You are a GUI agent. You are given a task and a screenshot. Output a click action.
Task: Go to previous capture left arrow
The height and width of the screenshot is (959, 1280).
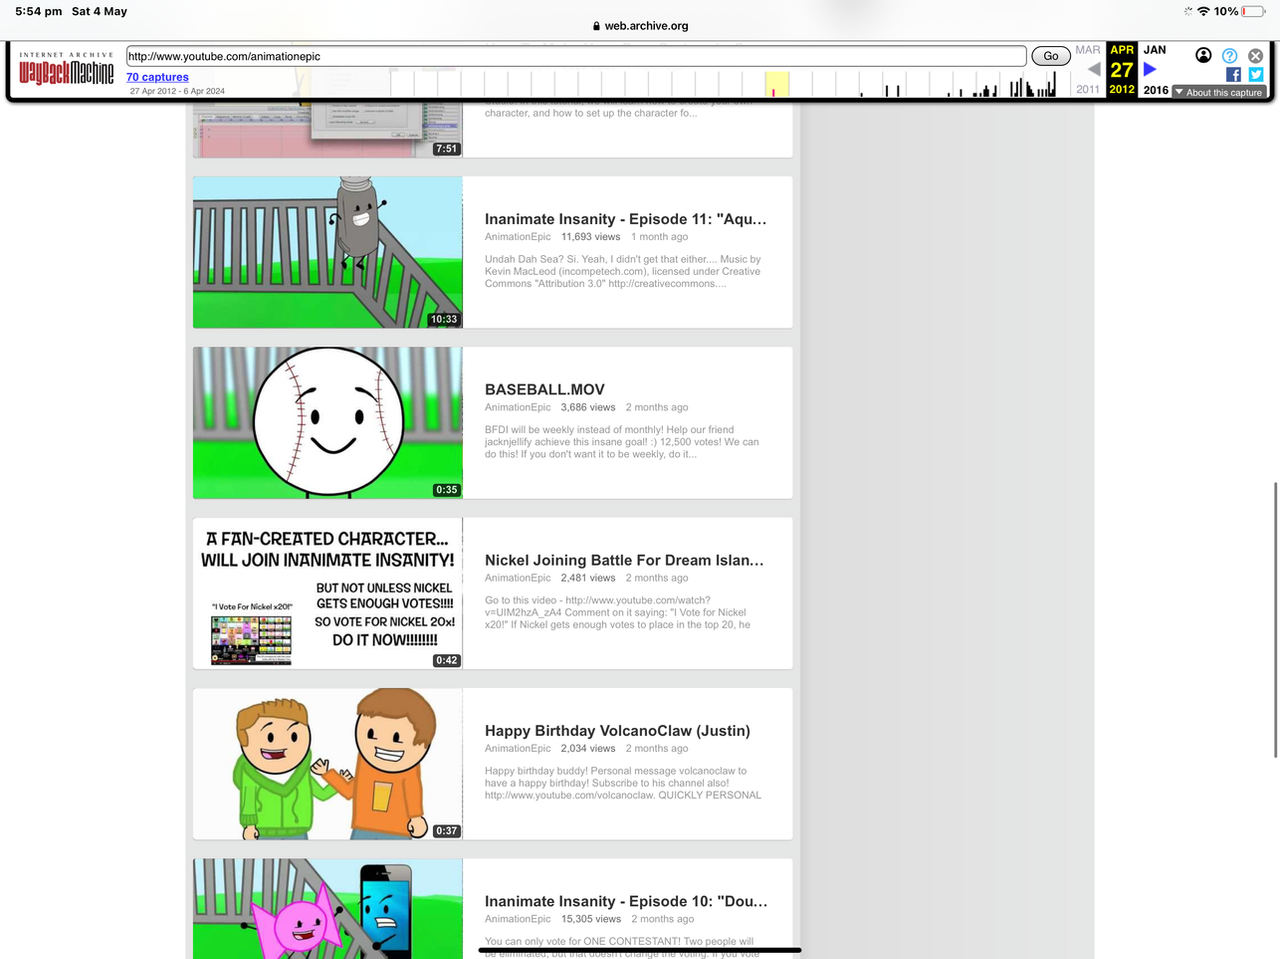point(1094,69)
